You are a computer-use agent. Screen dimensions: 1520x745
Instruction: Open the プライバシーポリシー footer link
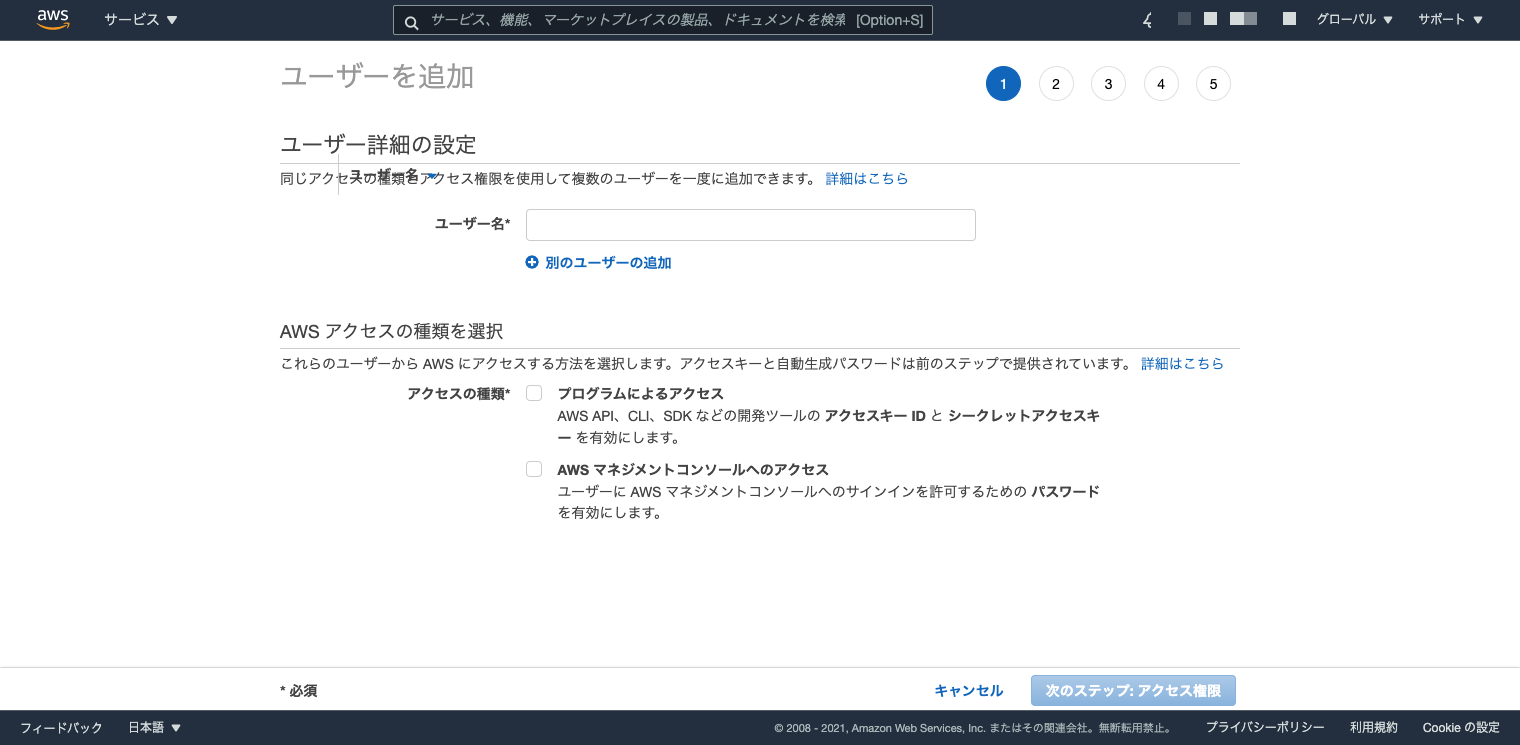click(x=1265, y=728)
